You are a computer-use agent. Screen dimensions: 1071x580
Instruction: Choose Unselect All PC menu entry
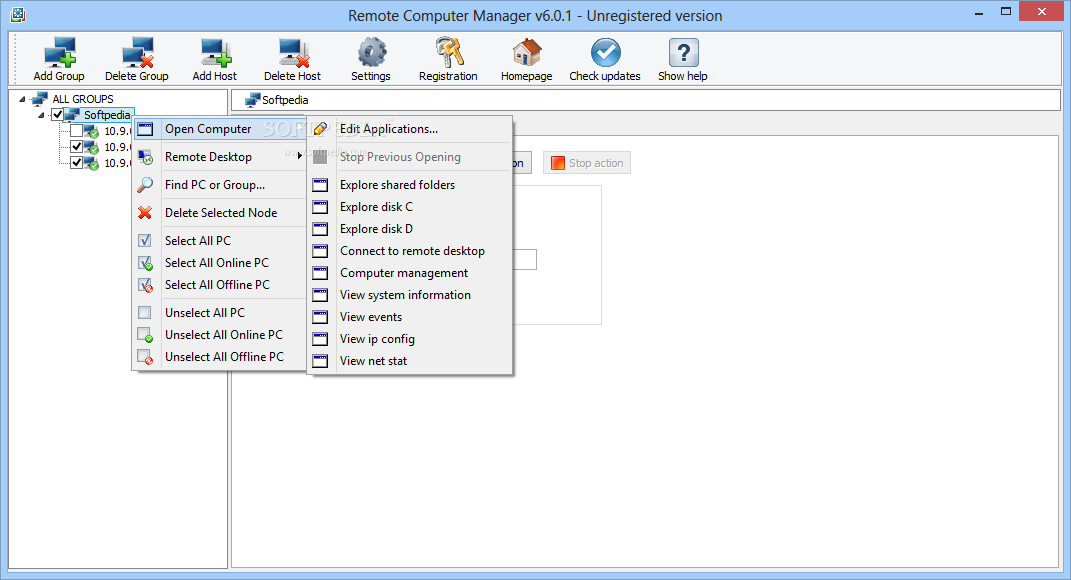point(220,313)
